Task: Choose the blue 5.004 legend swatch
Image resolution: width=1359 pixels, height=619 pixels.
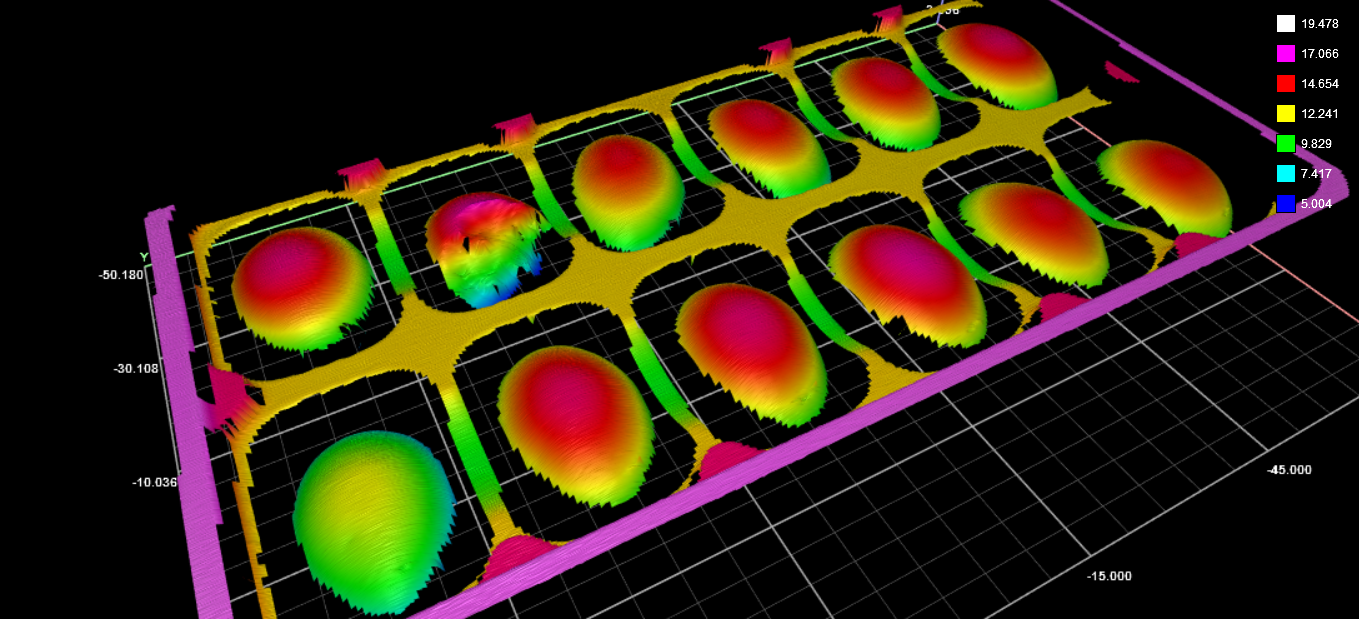Action: pyautogui.click(x=1286, y=204)
